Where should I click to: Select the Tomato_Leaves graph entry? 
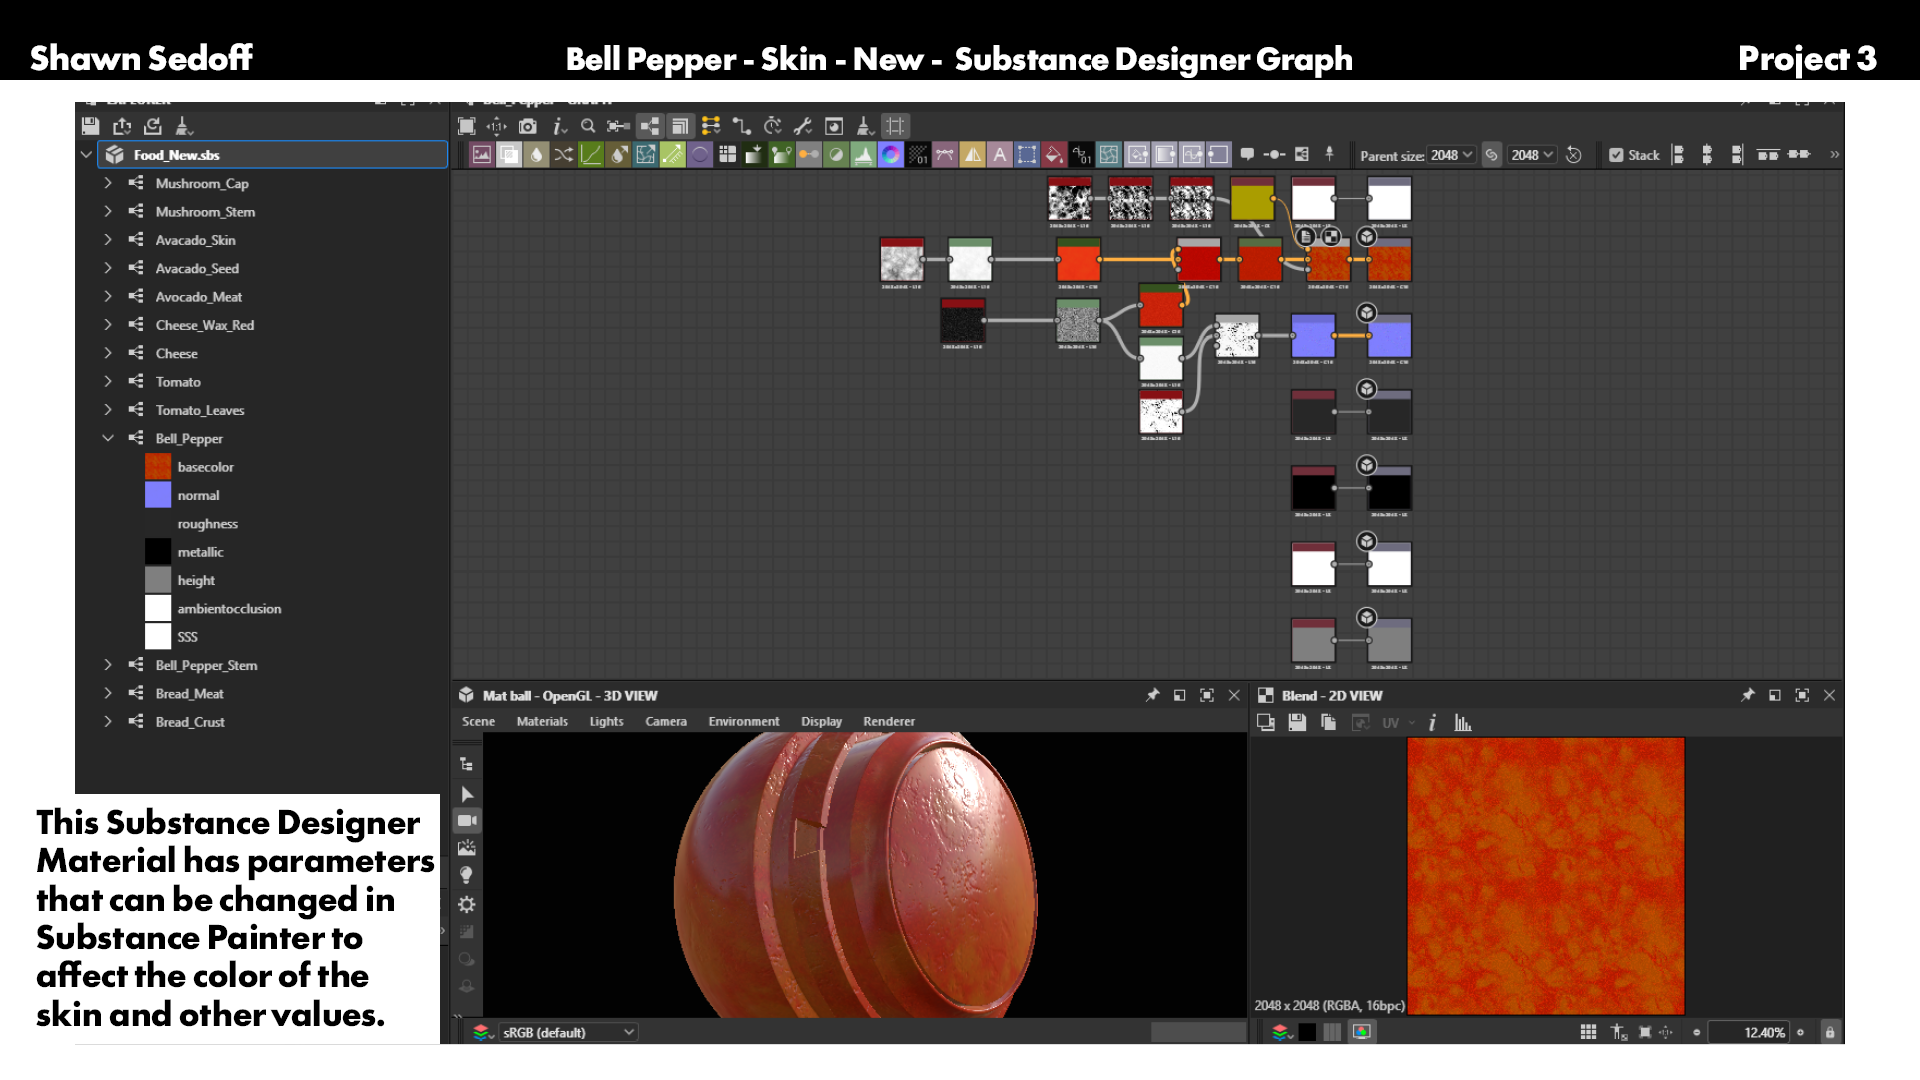click(x=199, y=410)
